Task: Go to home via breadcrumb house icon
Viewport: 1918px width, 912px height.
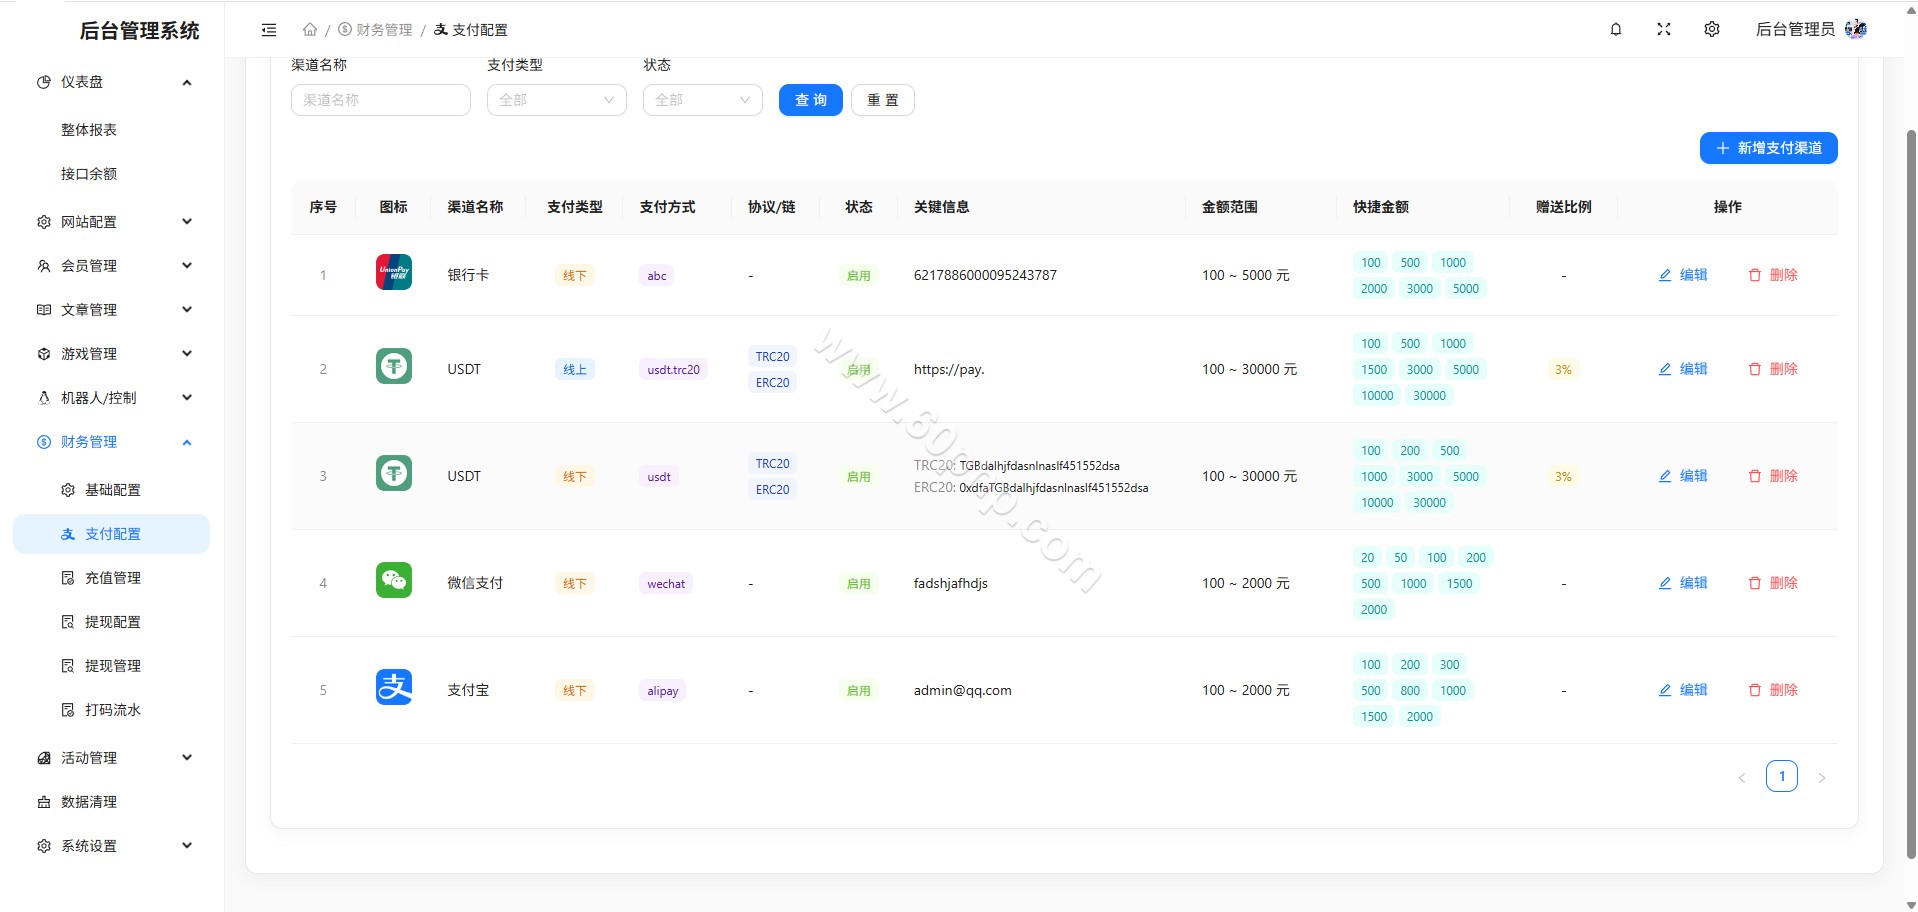Action: tap(310, 30)
